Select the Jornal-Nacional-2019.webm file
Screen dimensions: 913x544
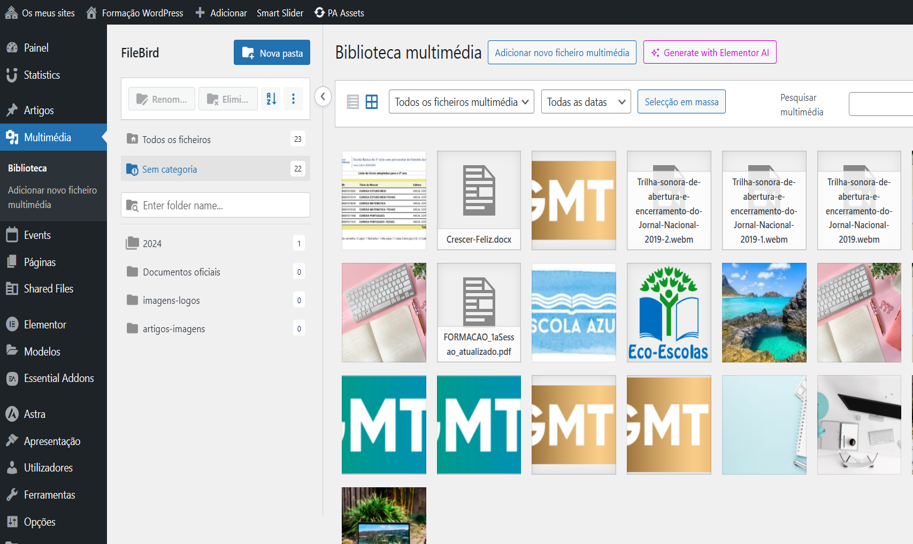point(859,200)
